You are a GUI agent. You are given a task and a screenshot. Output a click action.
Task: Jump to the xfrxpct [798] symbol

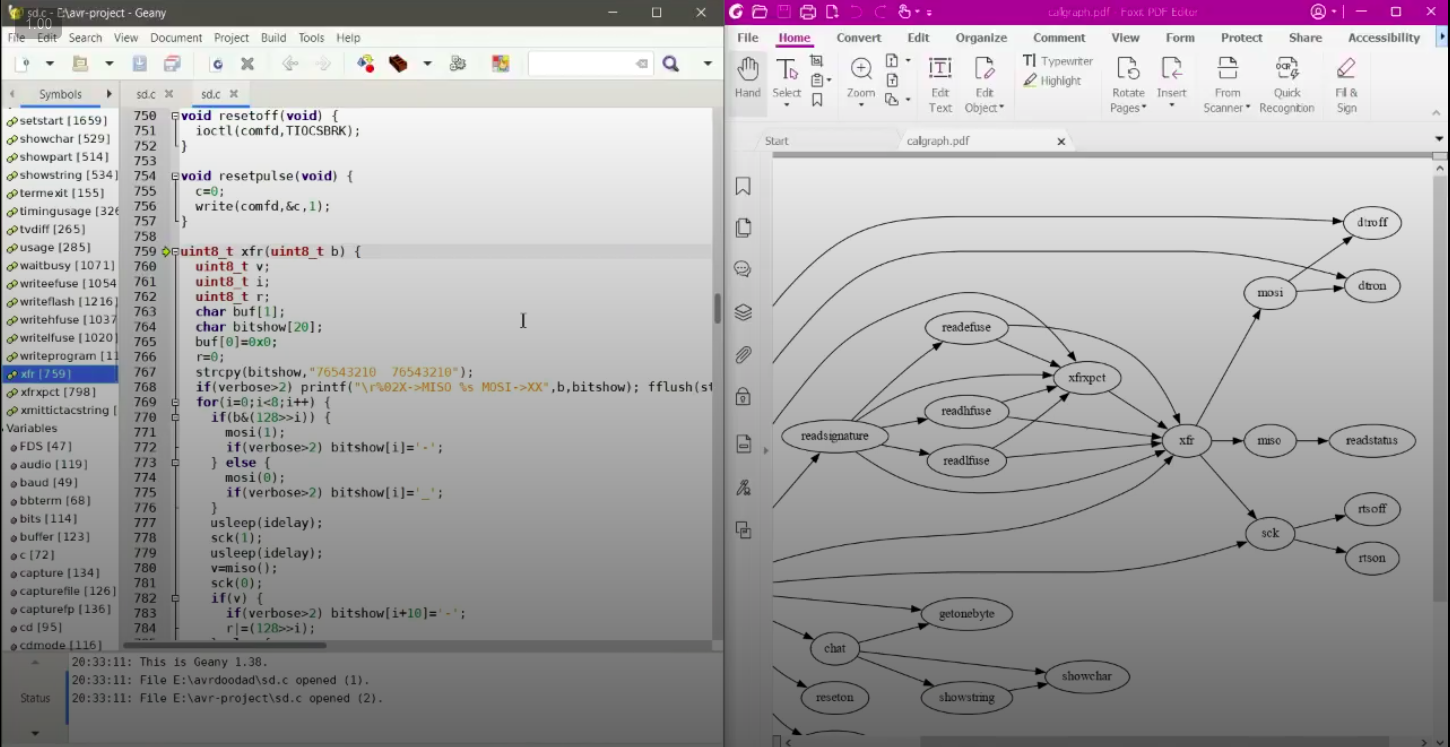tap(58, 392)
